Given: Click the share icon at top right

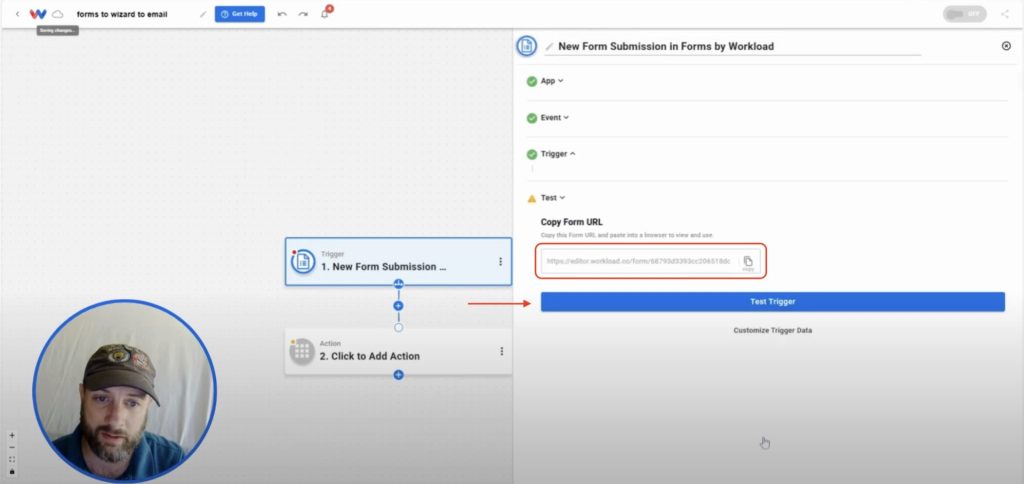Looking at the screenshot, I should pos(1004,14).
